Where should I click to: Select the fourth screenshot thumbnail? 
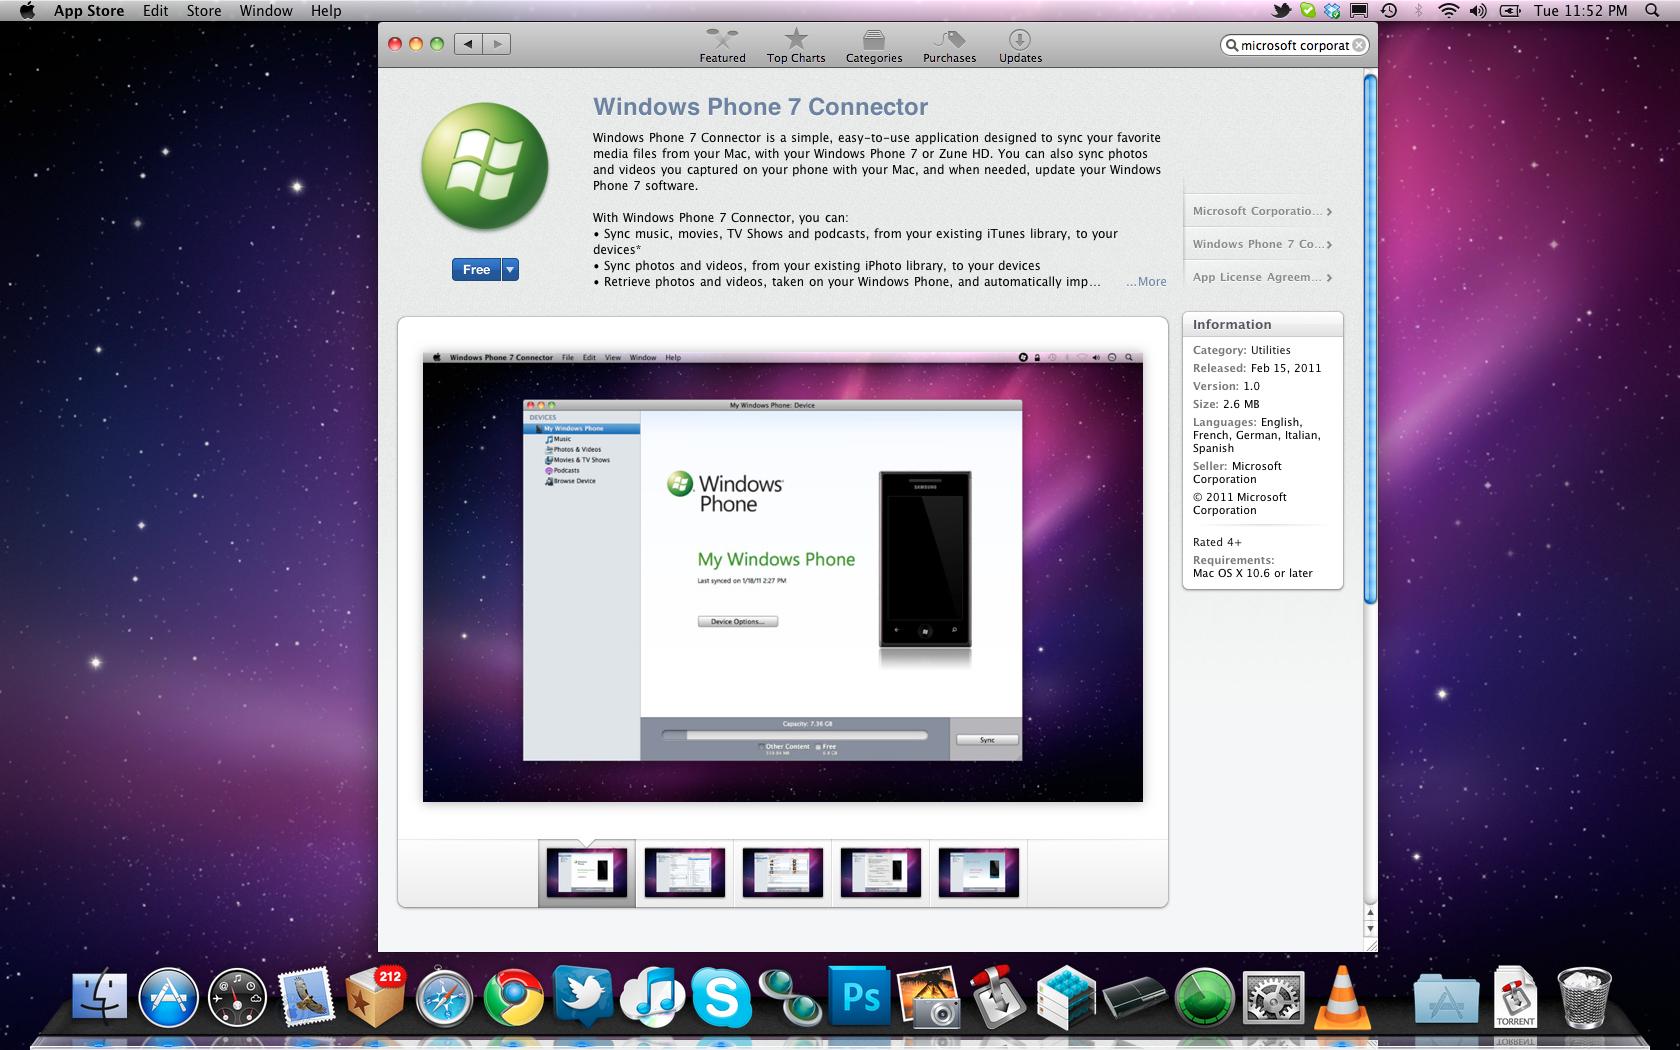(881, 872)
